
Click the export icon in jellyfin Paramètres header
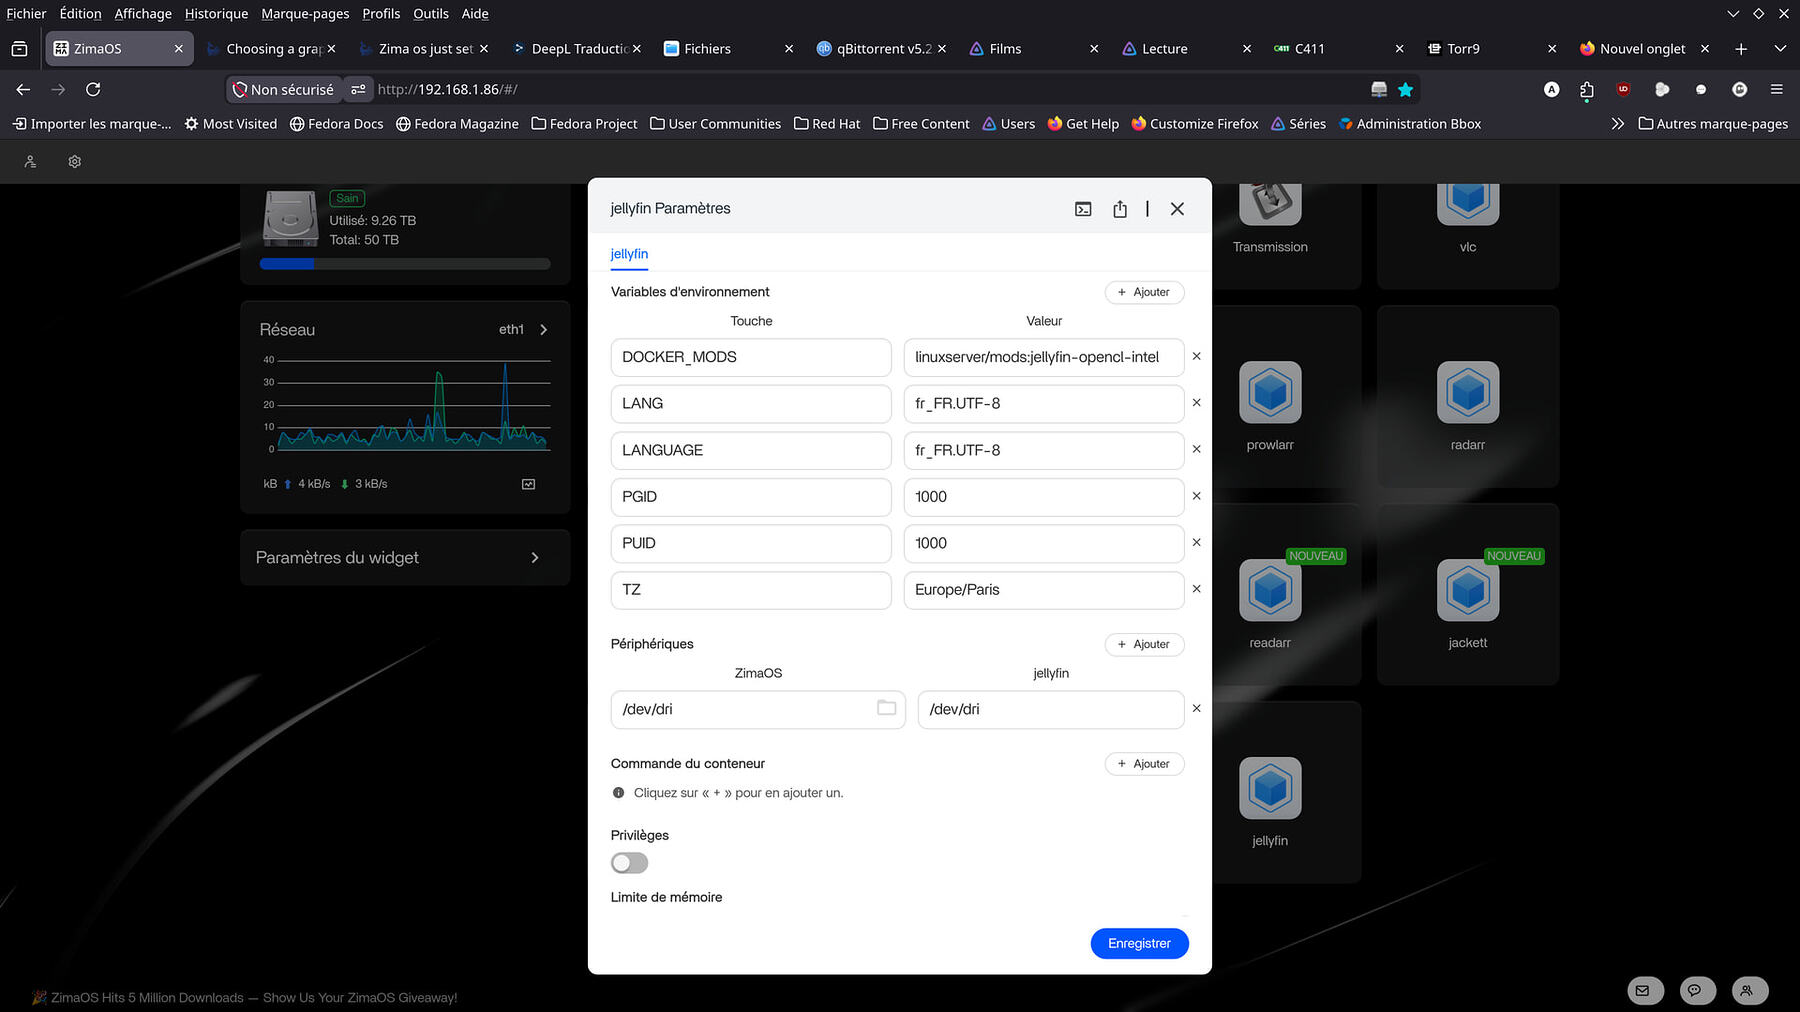1120,209
